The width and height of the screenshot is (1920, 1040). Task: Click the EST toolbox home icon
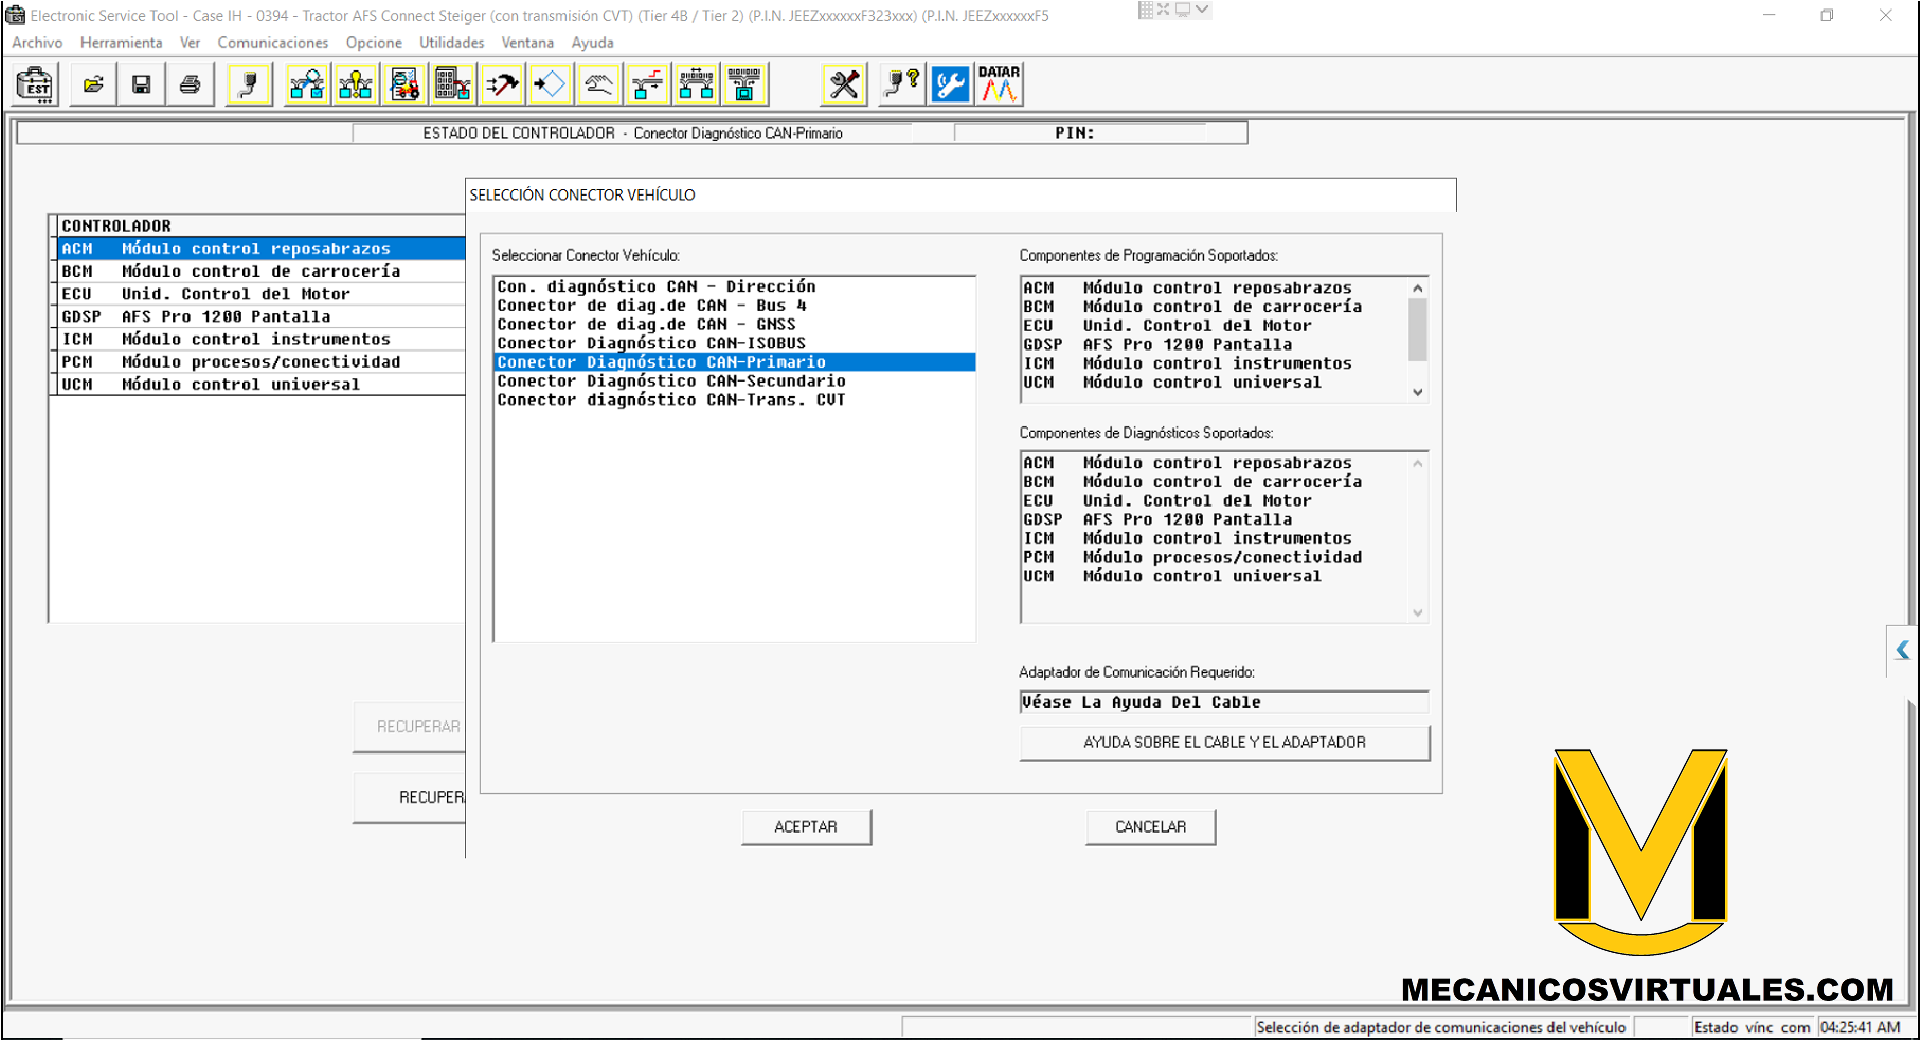[x=37, y=85]
